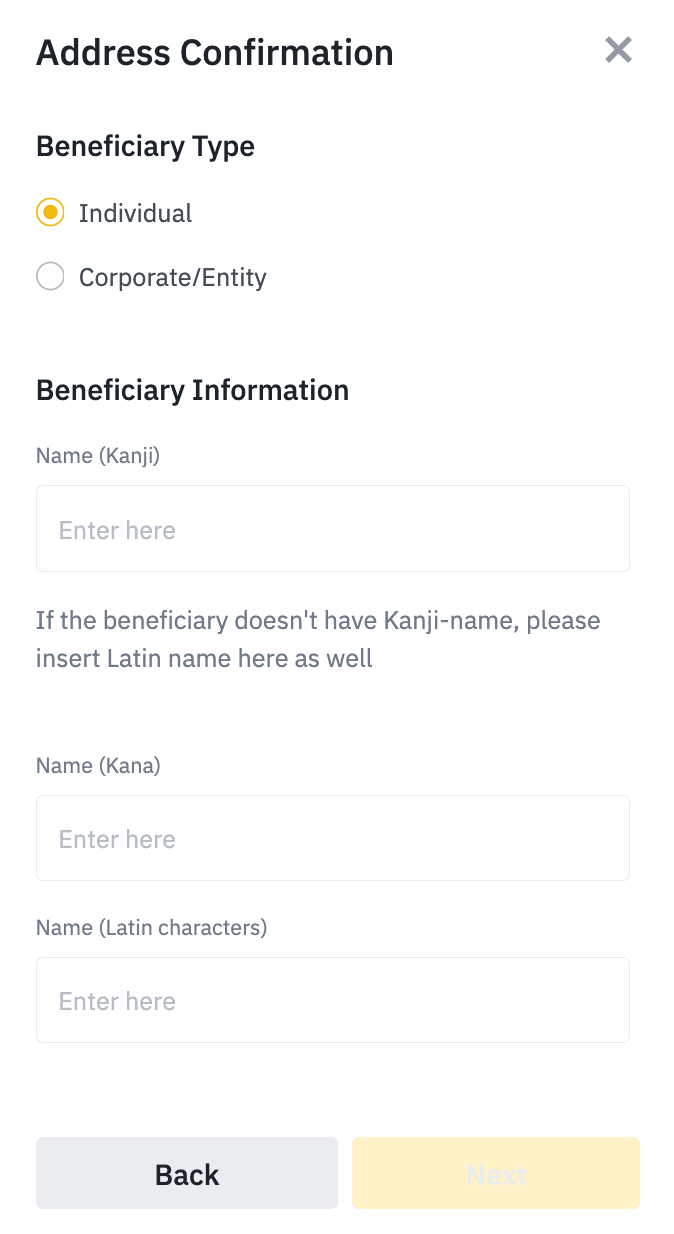Click into Name (Latin characters) field
674x1234 pixels.
[332, 1000]
